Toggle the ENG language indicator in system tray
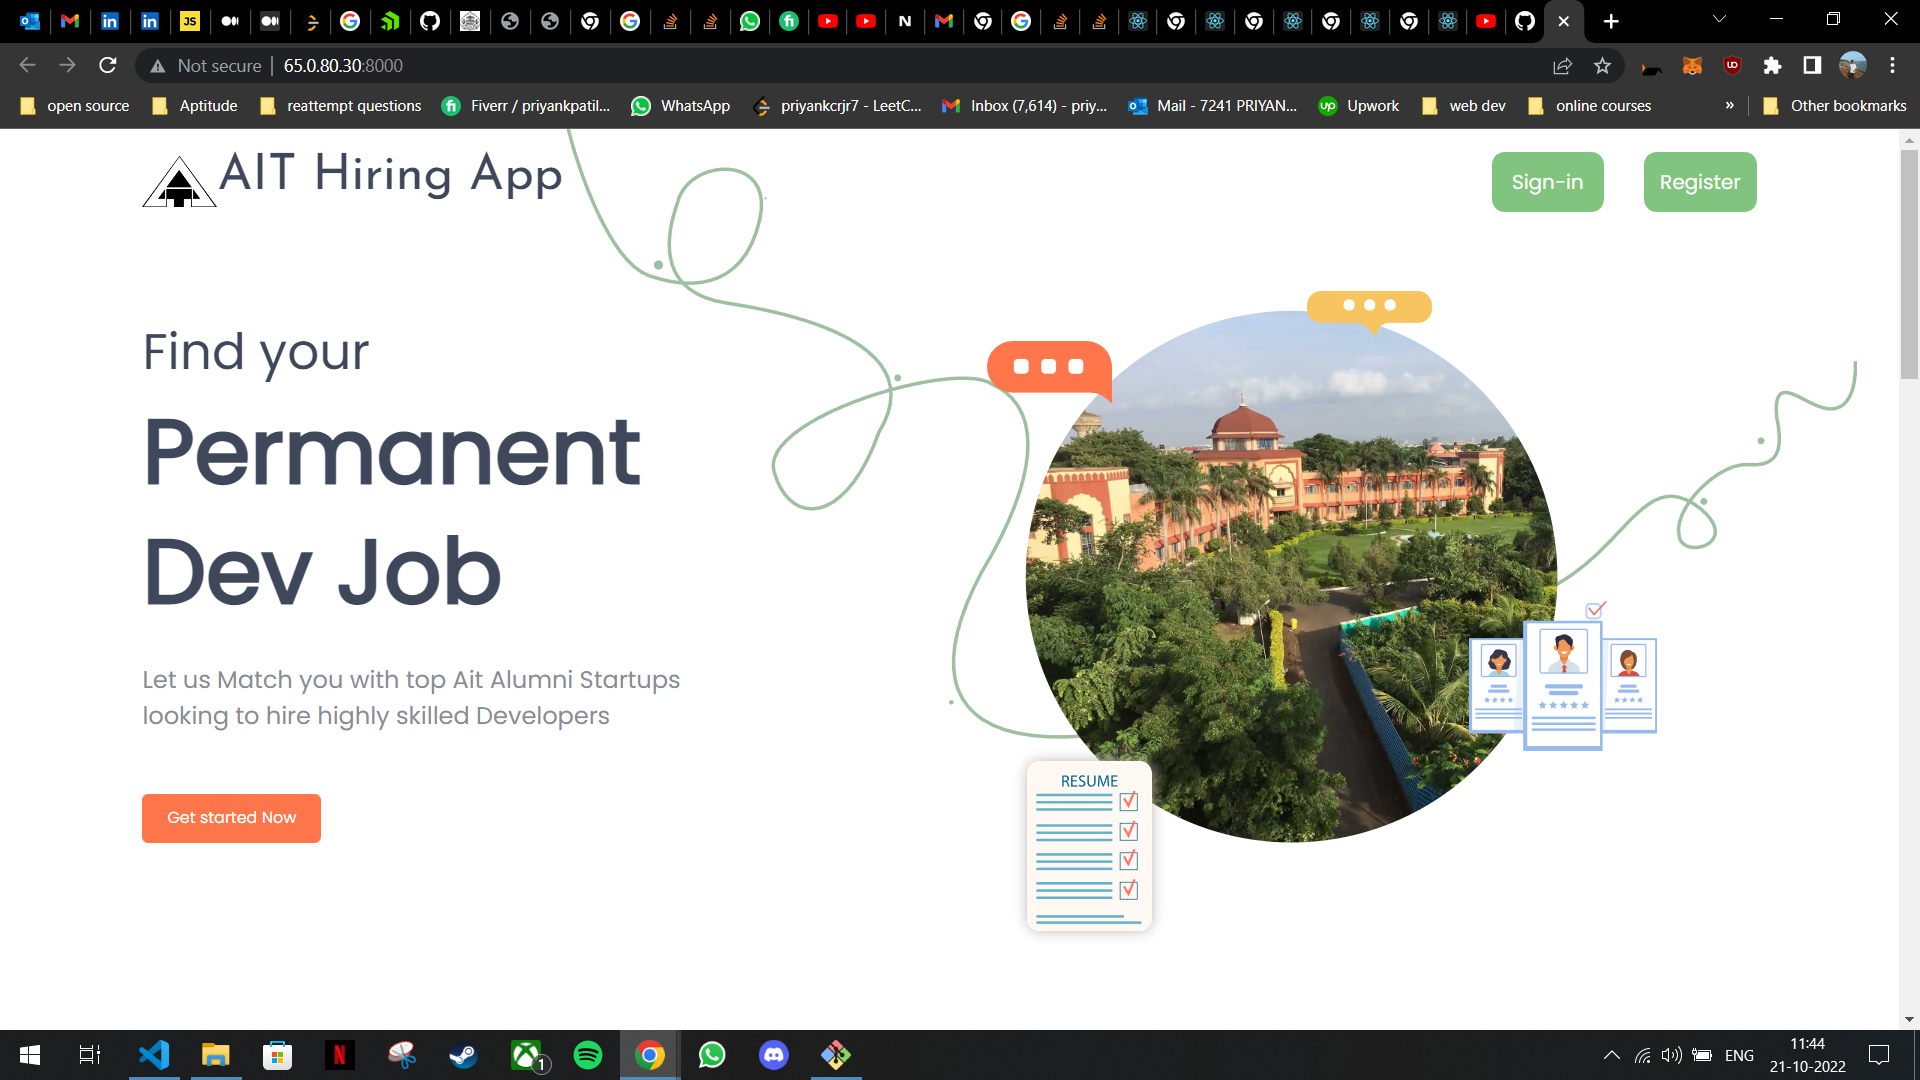The height and width of the screenshot is (1080, 1920). tap(1740, 1055)
